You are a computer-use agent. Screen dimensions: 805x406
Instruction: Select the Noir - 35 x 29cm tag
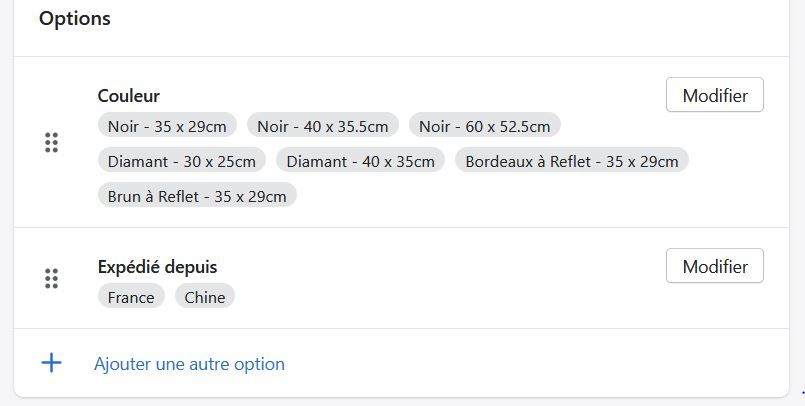(168, 126)
